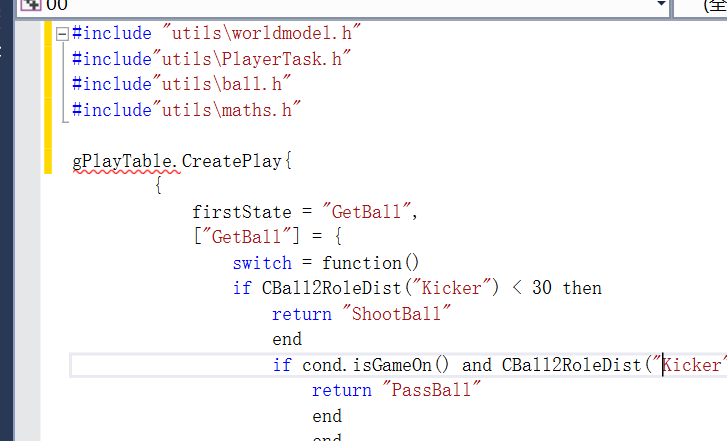Collapse the #include block outline
The image size is (727, 441).
tap(62, 34)
